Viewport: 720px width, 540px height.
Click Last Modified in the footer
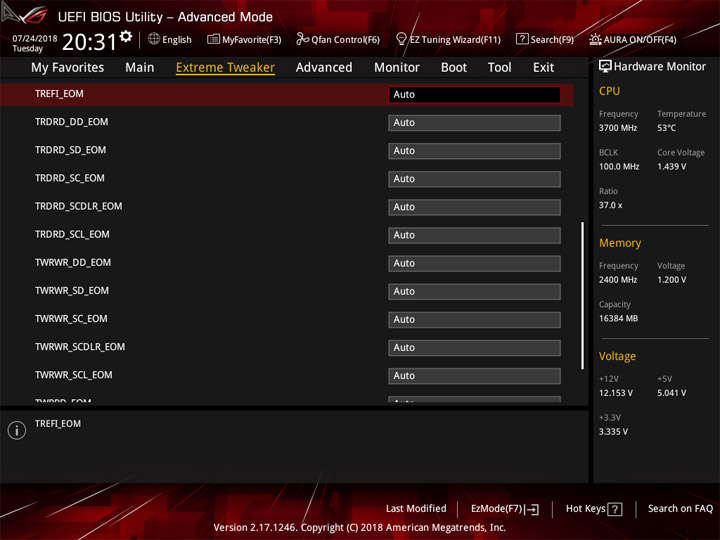click(x=416, y=509)
